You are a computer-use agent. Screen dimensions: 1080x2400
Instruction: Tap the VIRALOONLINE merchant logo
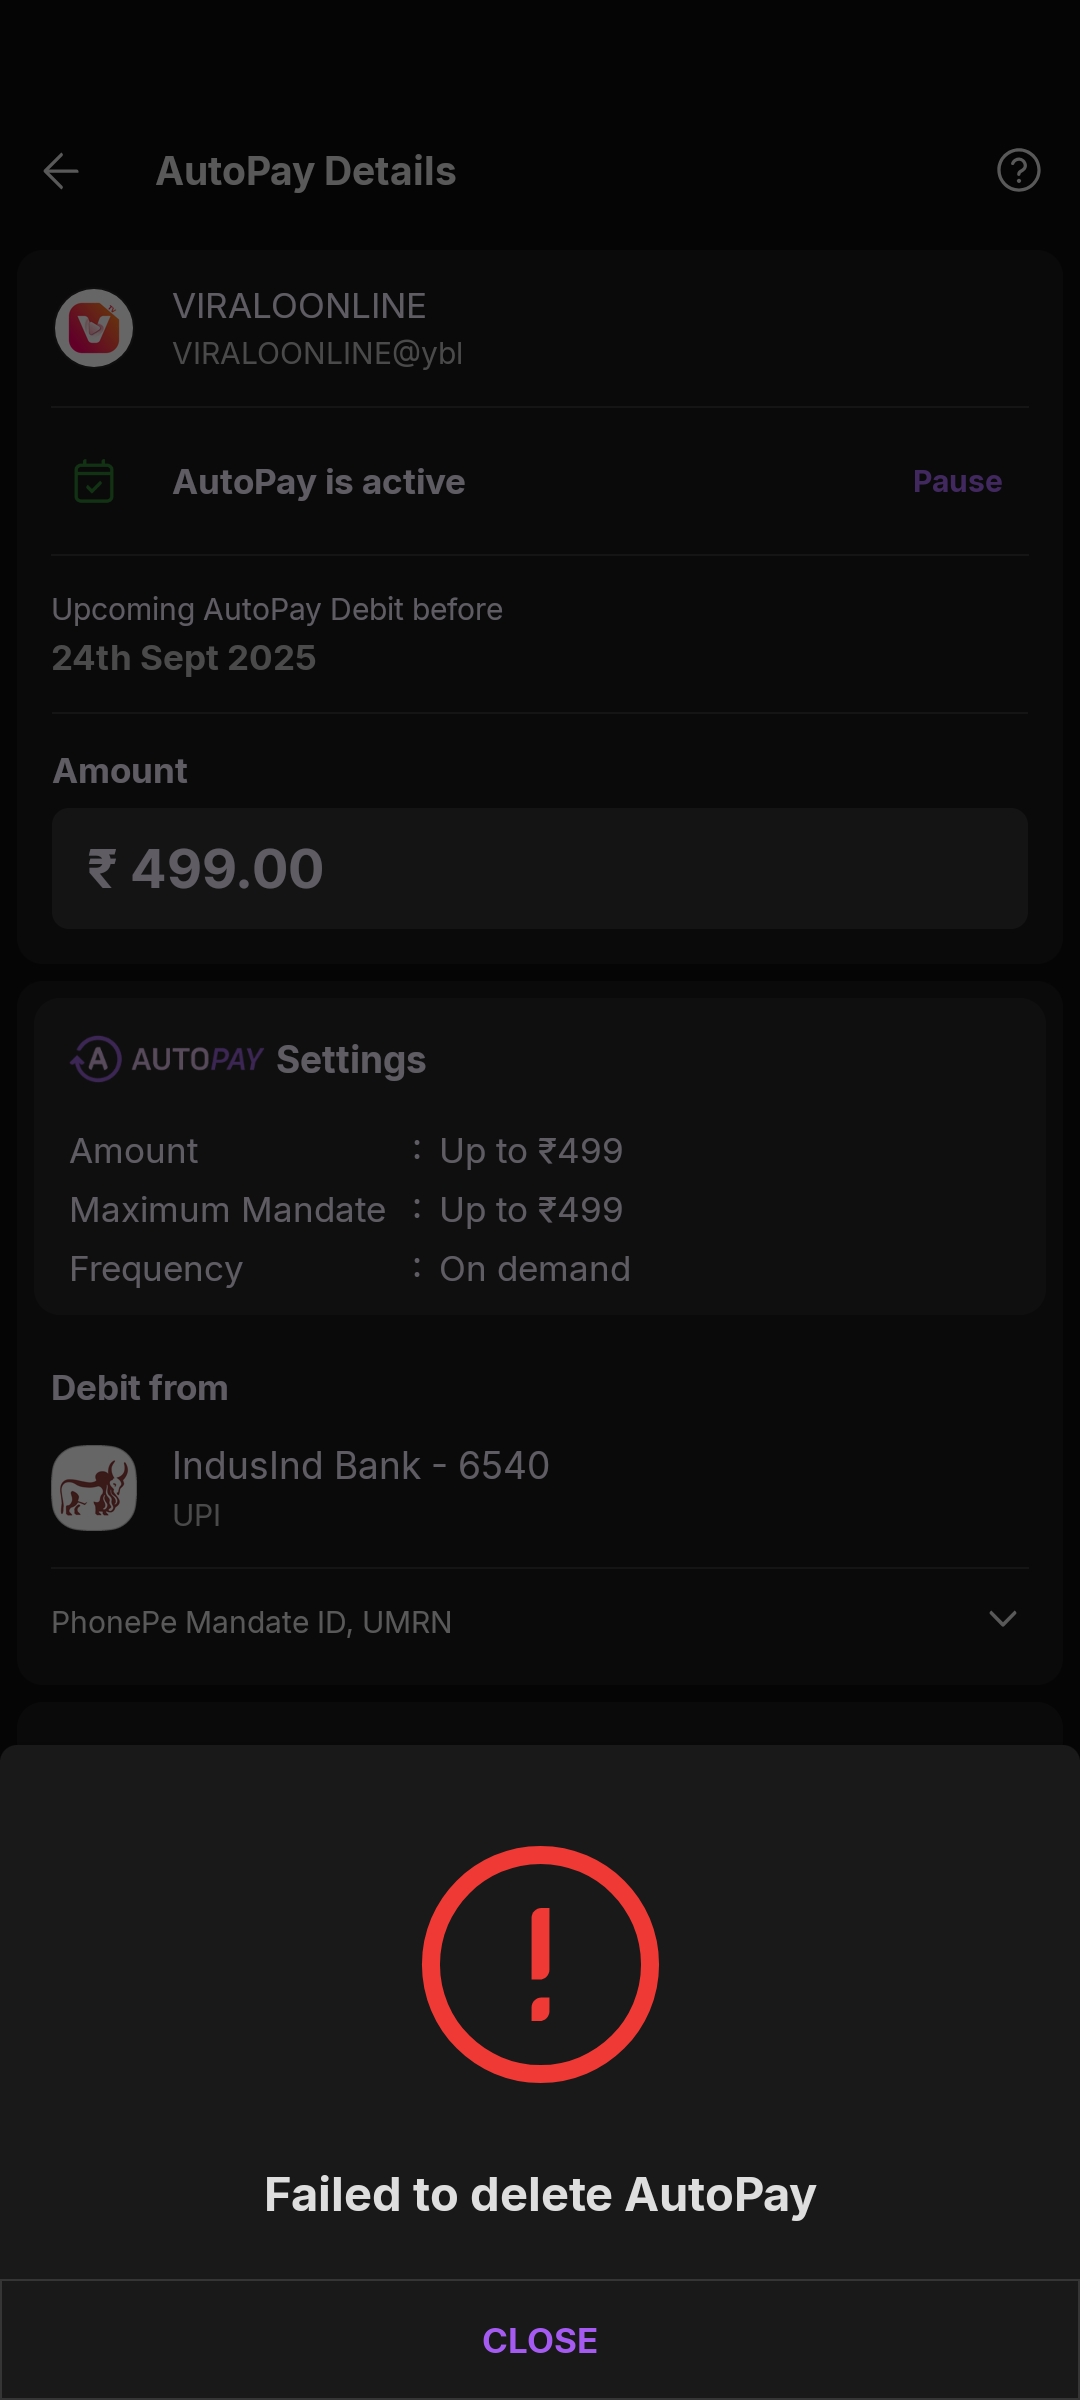coord(94,328)
